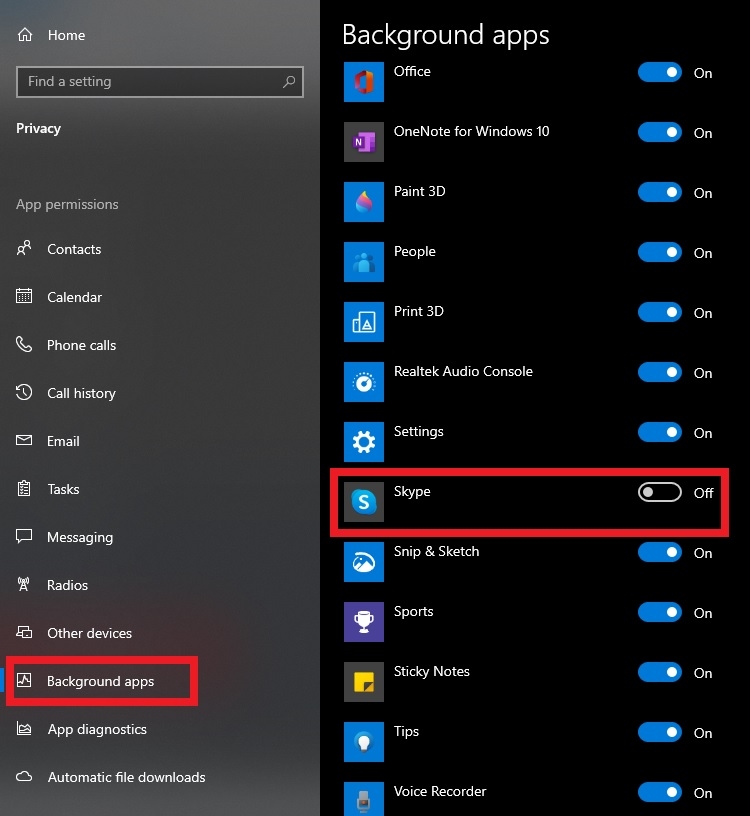Go to the Home settings page
Screen dimensions: 750x816
[66, 35]
